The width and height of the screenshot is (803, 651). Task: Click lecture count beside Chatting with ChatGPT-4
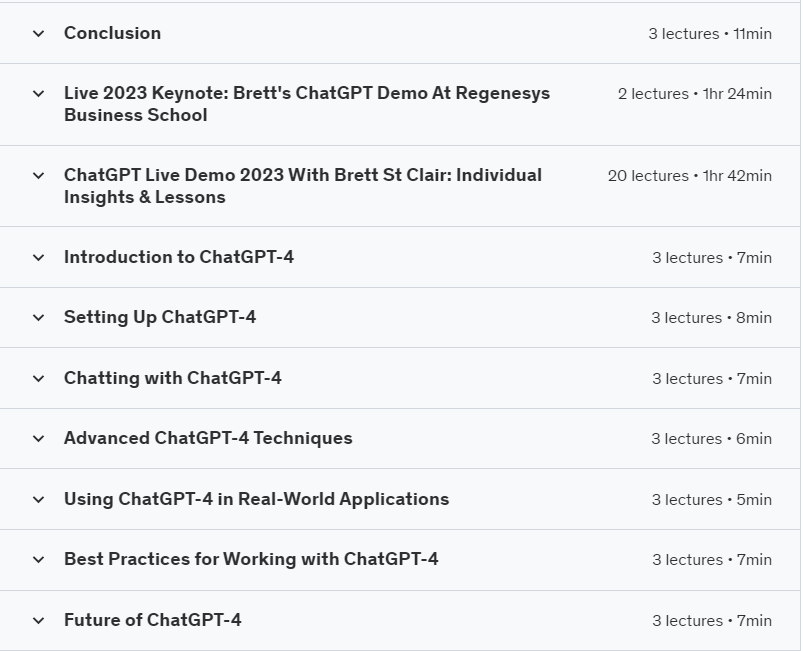click(712, 379)
